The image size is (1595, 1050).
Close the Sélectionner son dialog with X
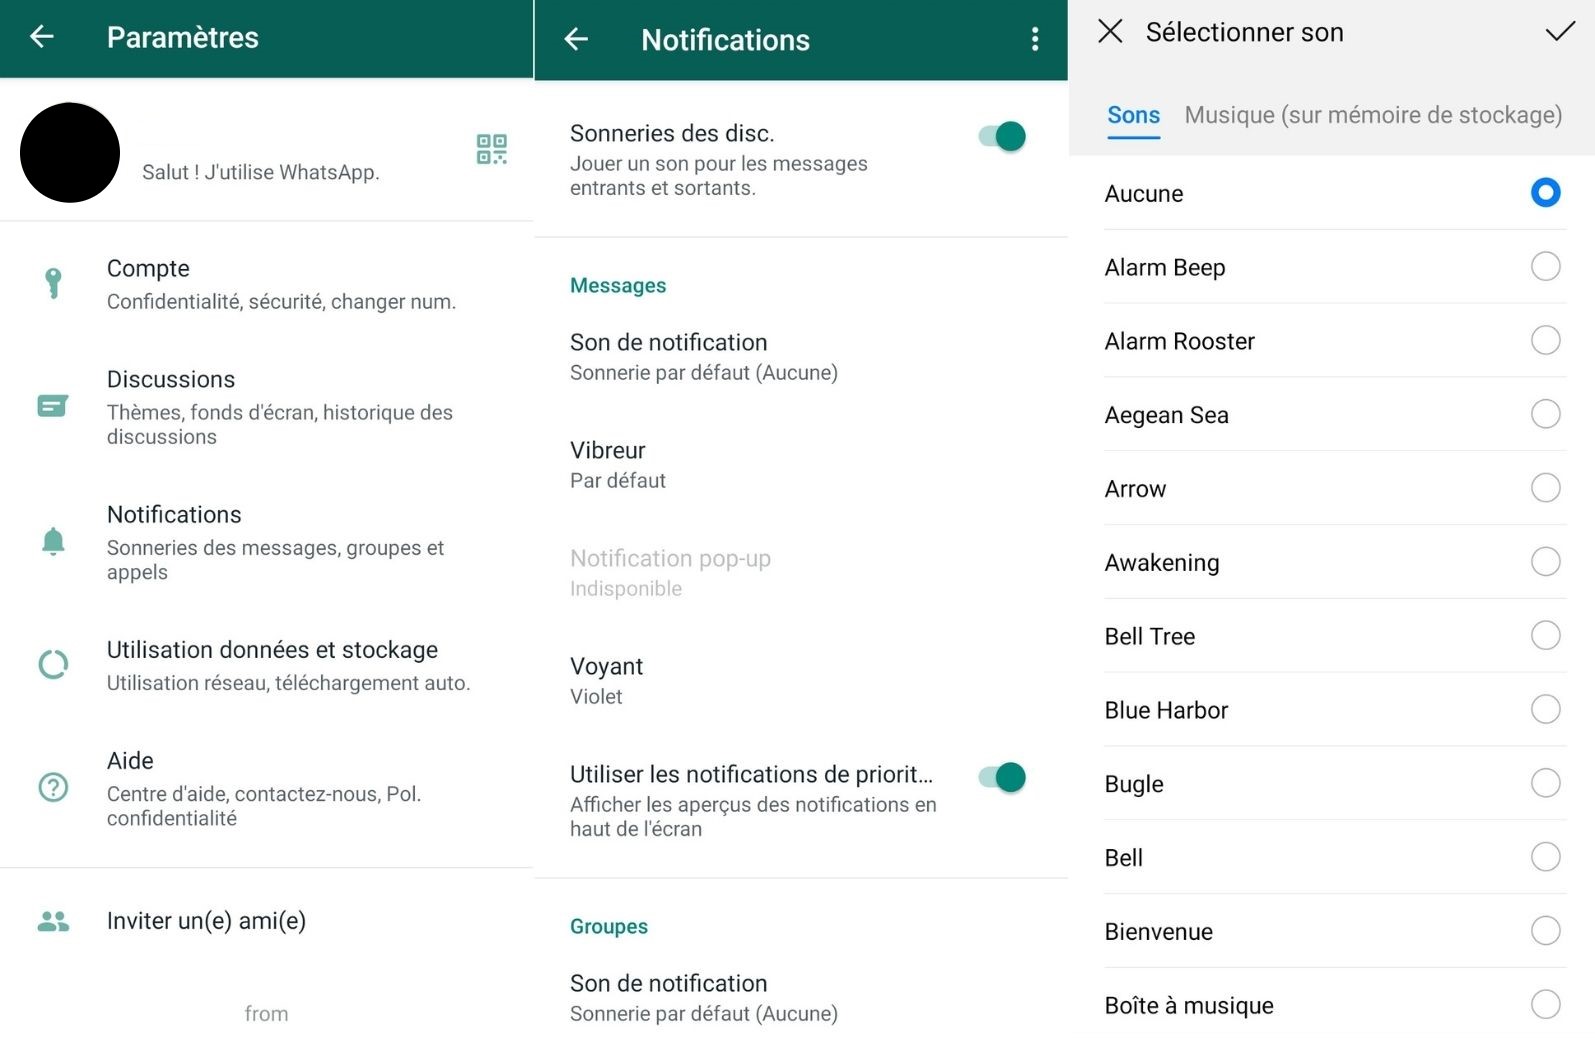1110,31
